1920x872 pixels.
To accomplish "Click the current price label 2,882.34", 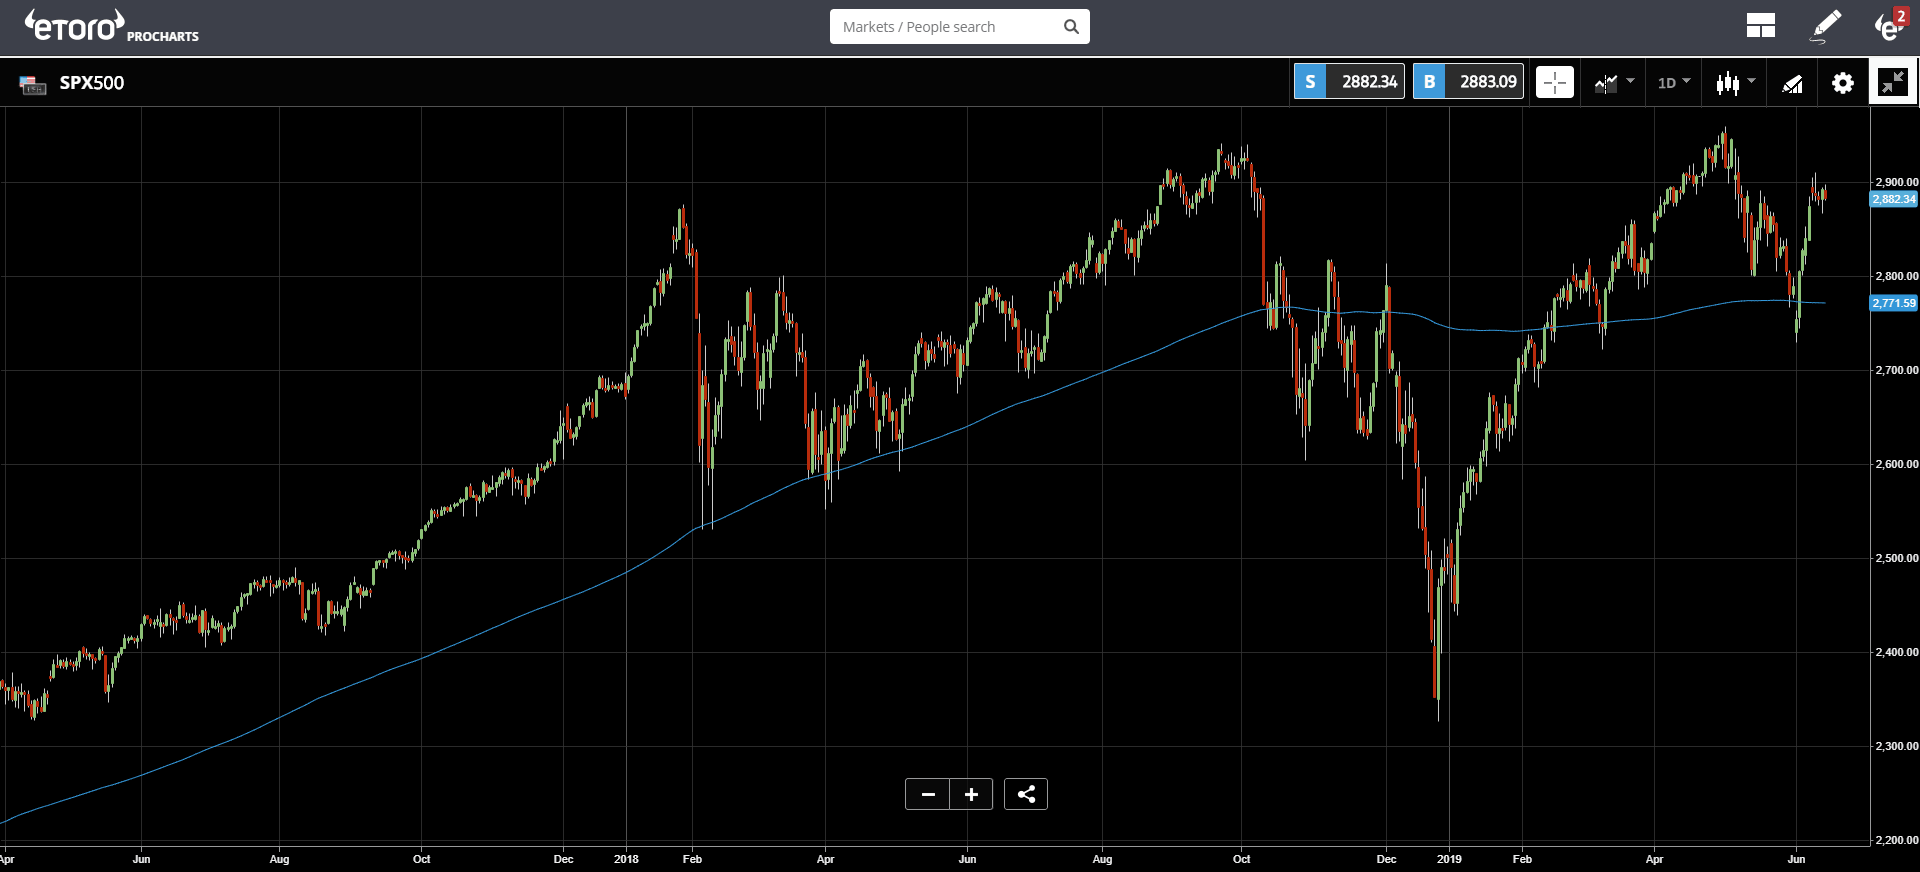I will (1894, 199).
